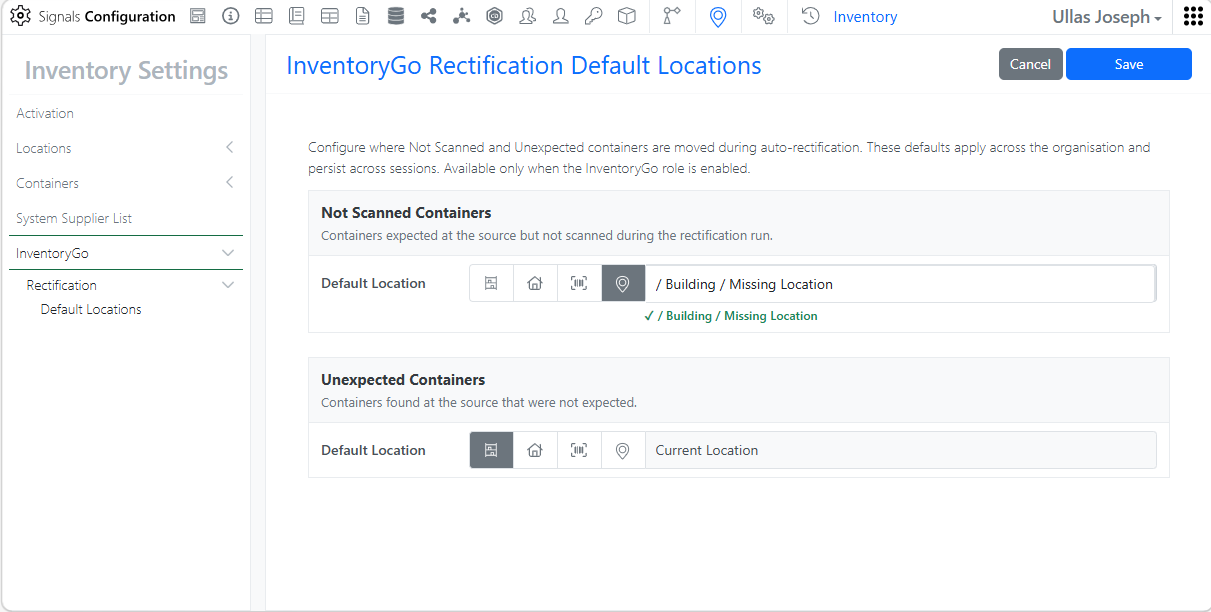
Task: Open the double gears settings icon
Action: [764, 16]
